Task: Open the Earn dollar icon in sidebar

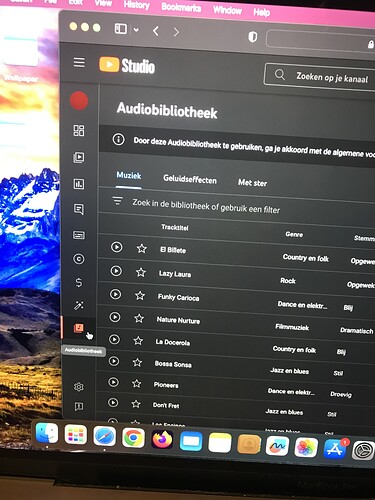Action: click(x=79, y=282)
